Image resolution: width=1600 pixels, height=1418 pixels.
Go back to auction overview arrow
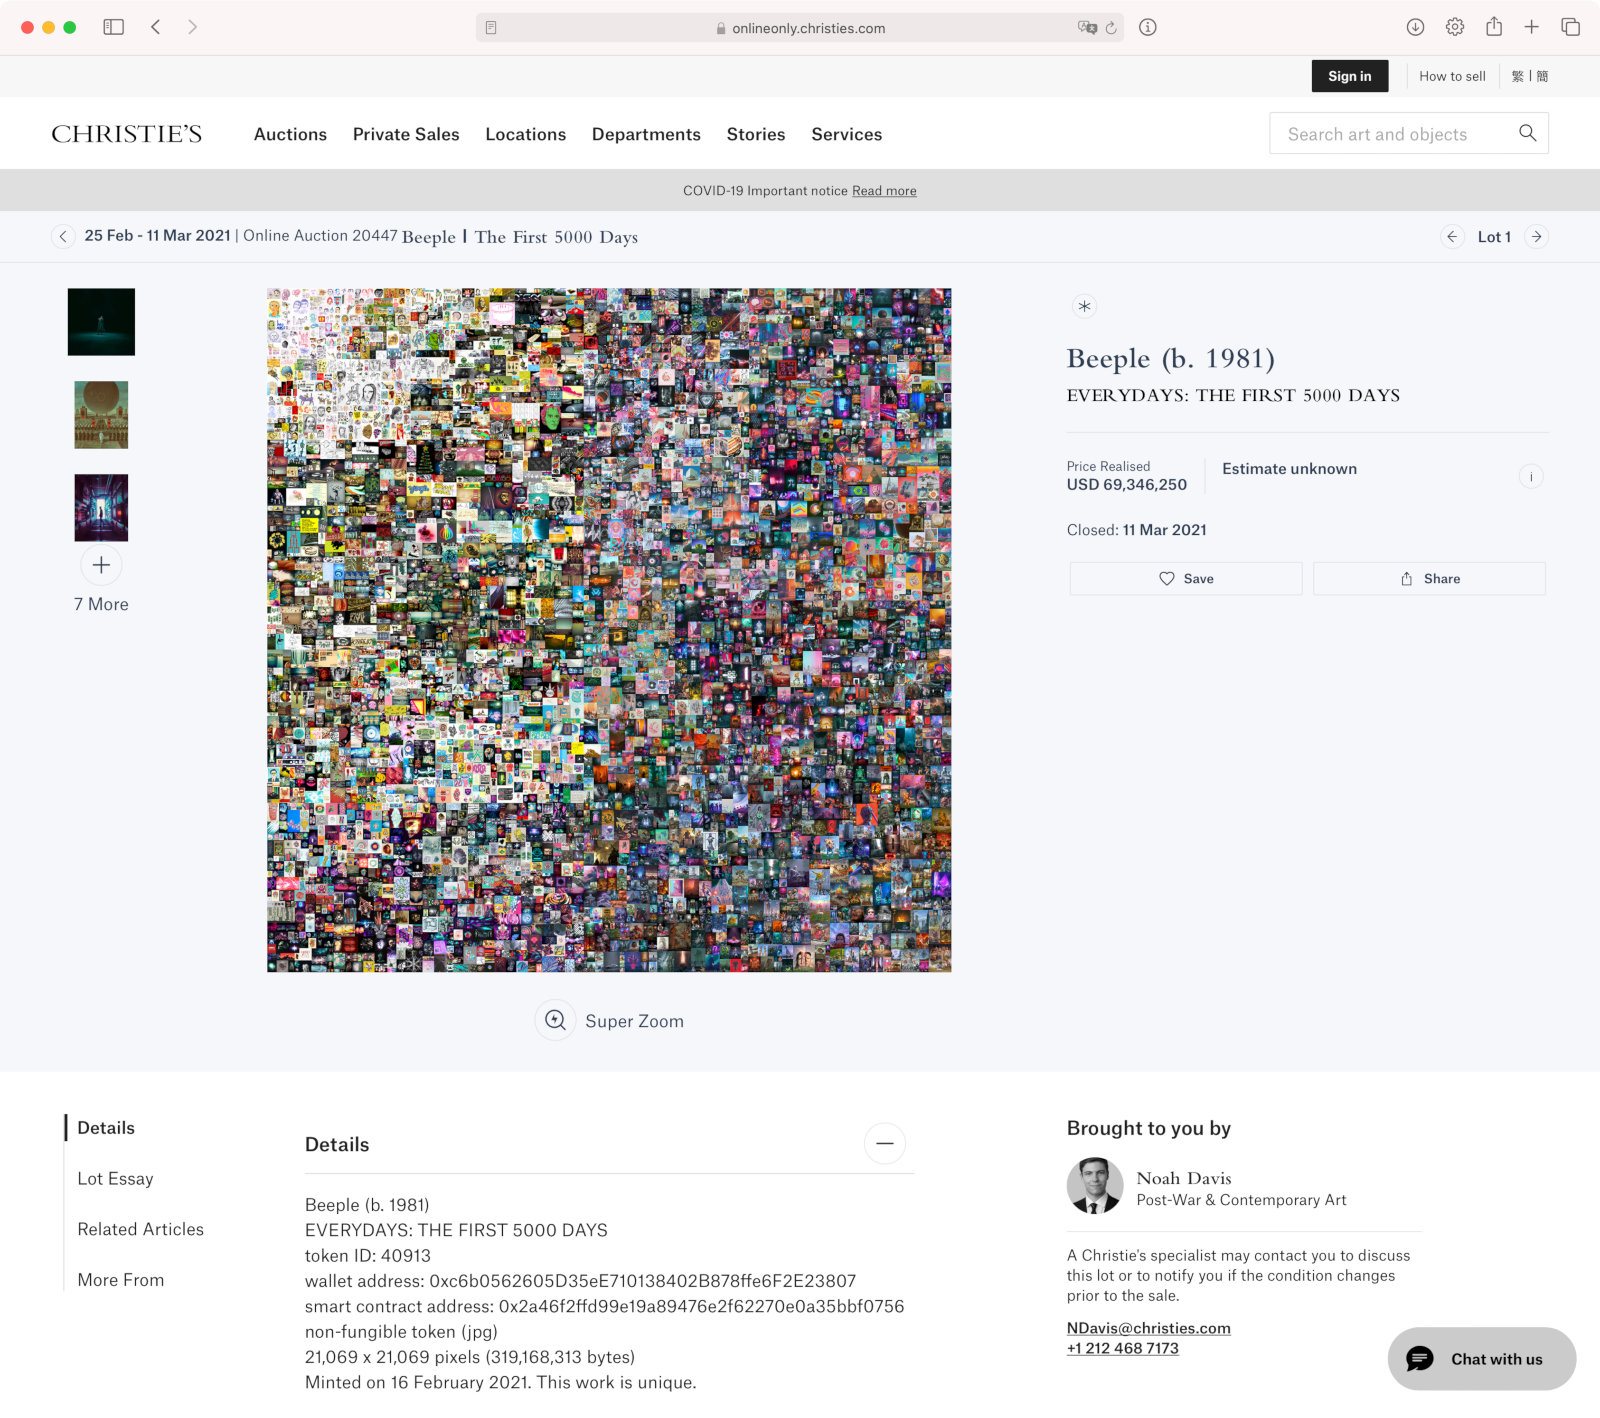[63, 237]
